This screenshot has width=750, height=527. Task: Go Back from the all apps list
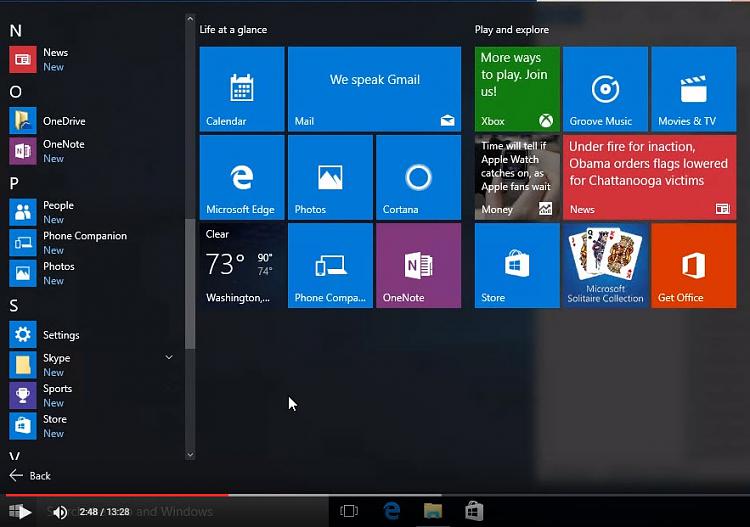tap(30, 475)
